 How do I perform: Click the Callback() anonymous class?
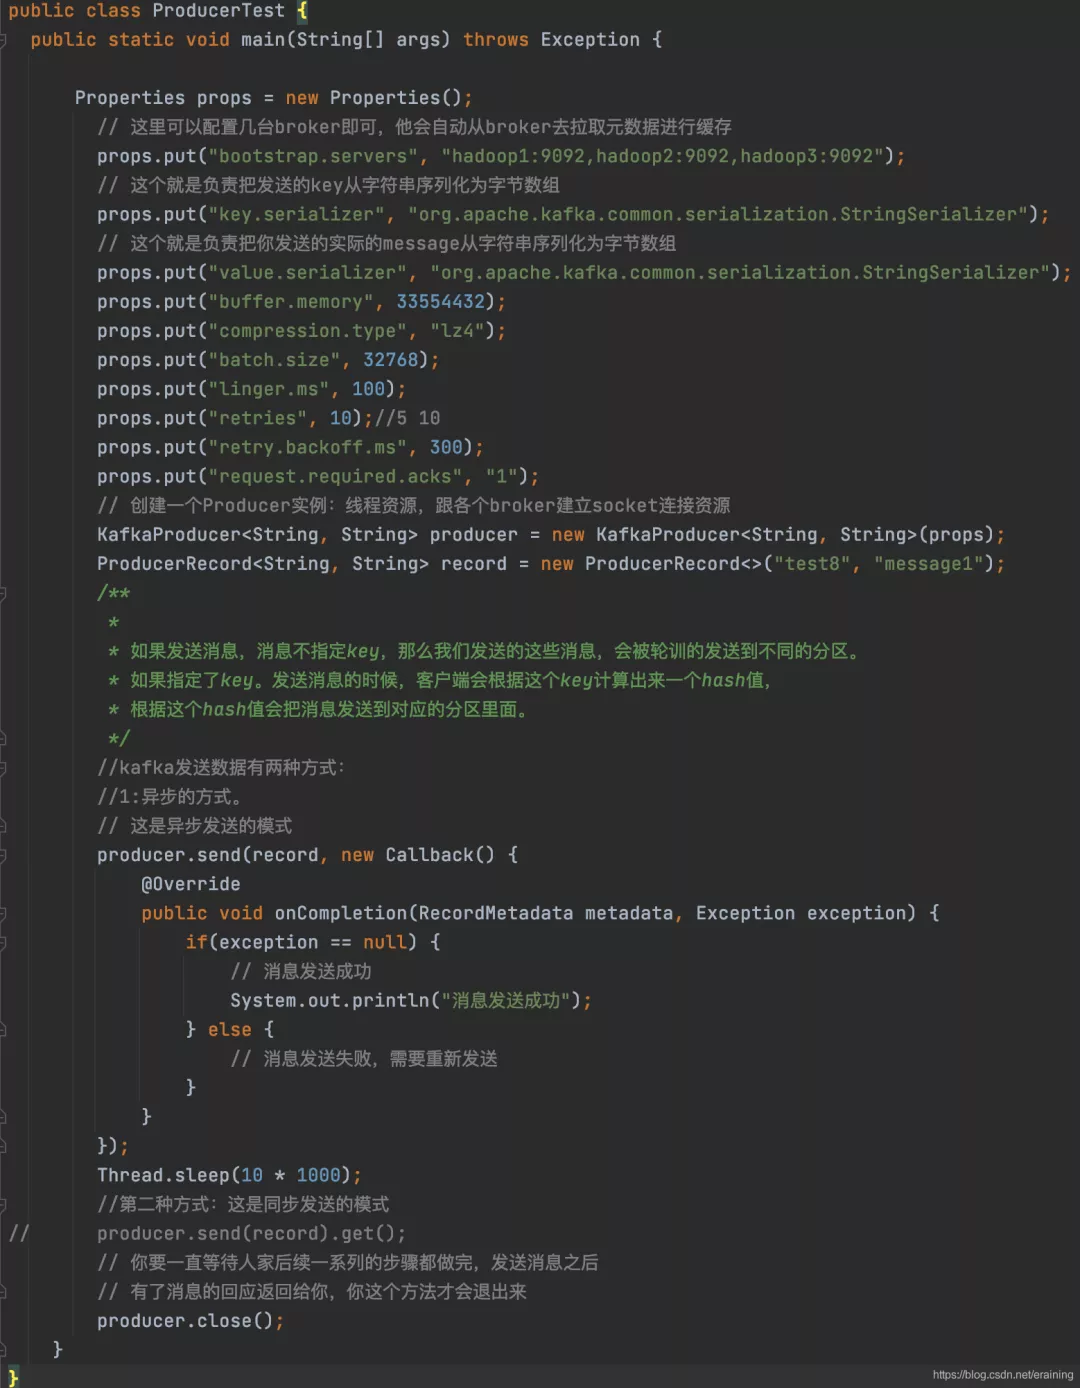coord(440,855)
